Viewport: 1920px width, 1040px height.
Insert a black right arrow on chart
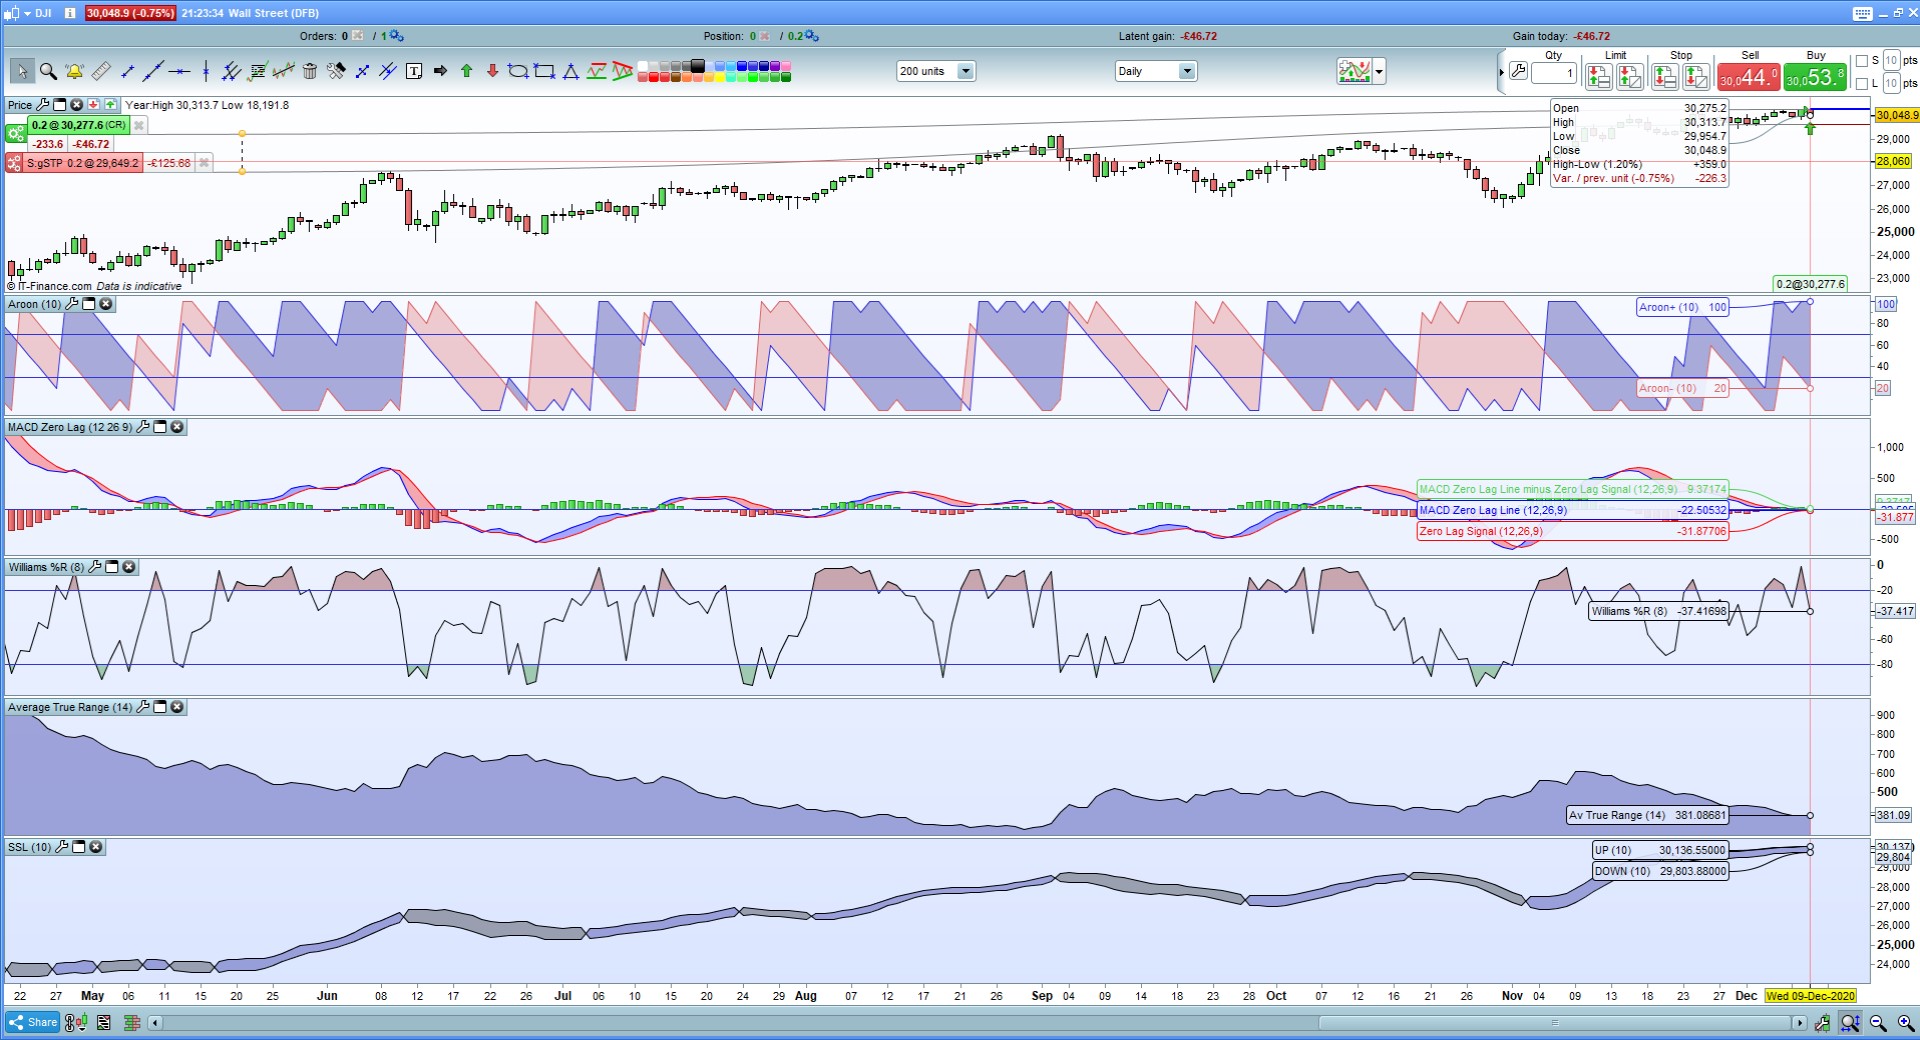point(440,71)
